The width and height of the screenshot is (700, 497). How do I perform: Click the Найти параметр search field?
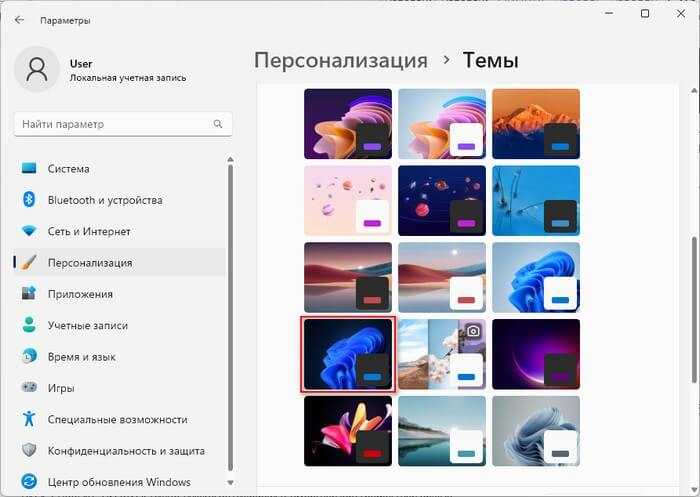coord(123,124)
